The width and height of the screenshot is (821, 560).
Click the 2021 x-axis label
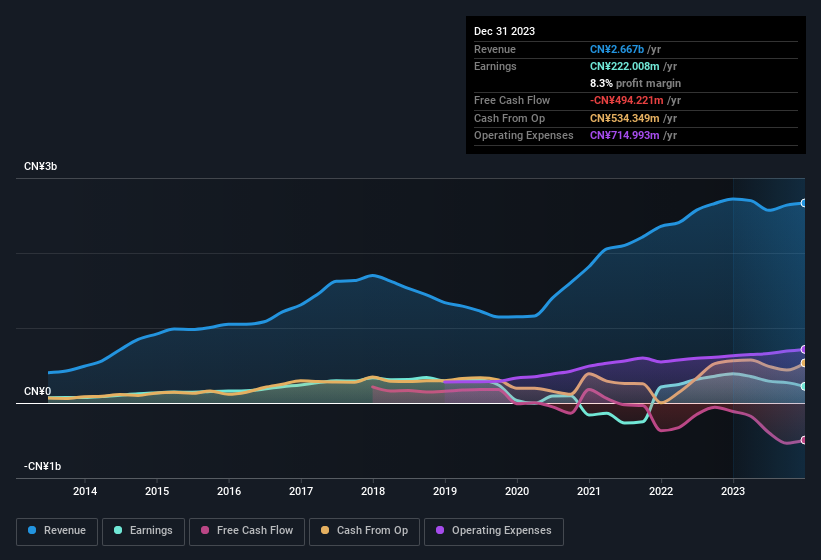click(x=589, y=491)
